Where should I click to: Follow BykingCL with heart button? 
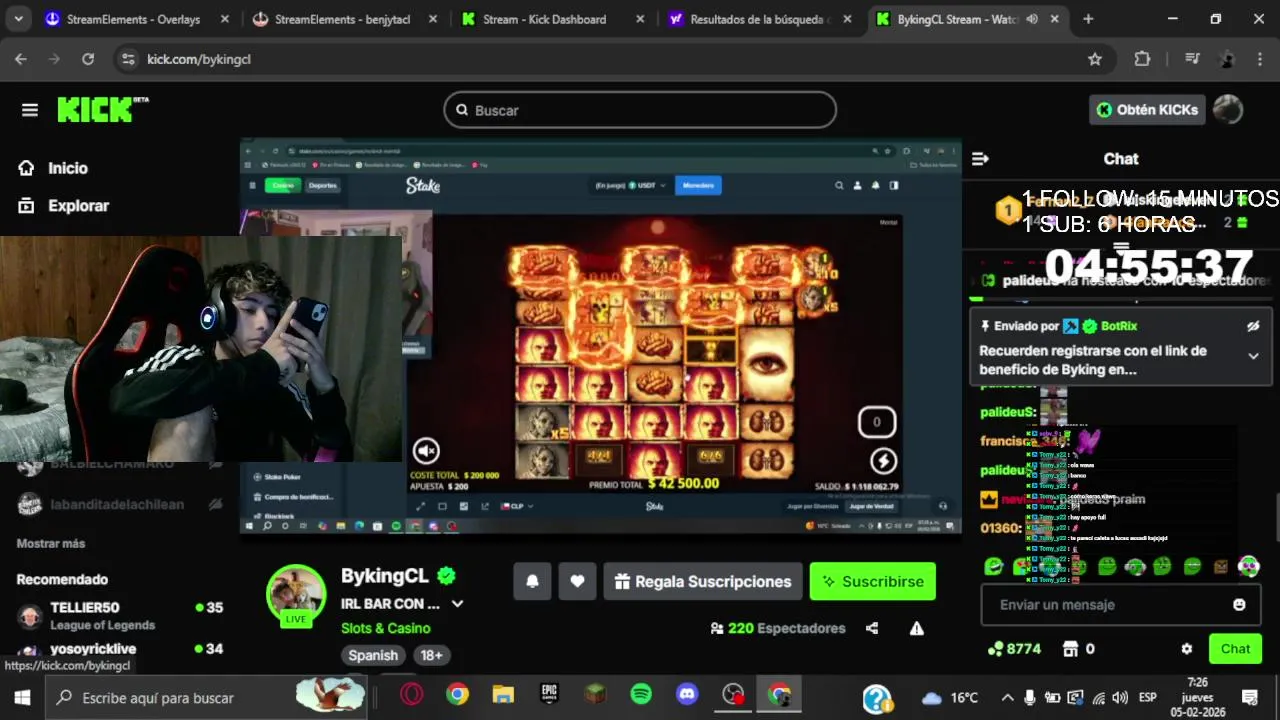tap(577, 581)
